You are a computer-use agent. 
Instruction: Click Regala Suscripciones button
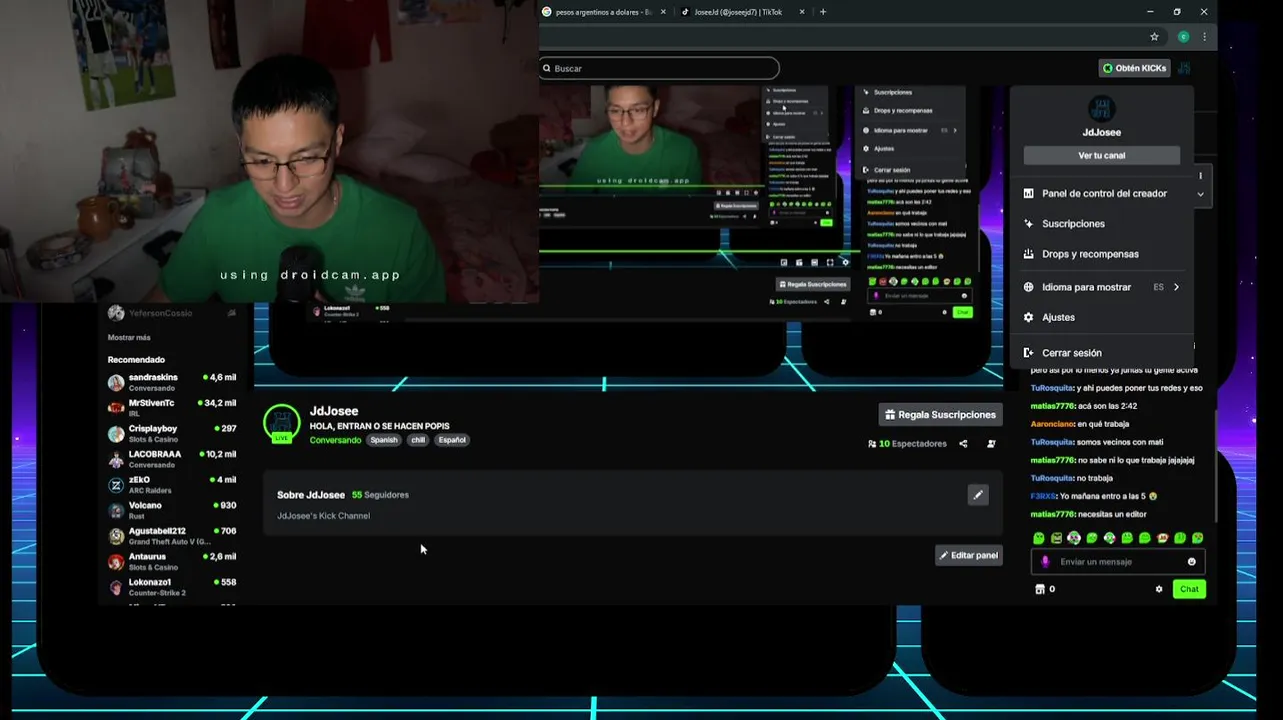[940, 414]
